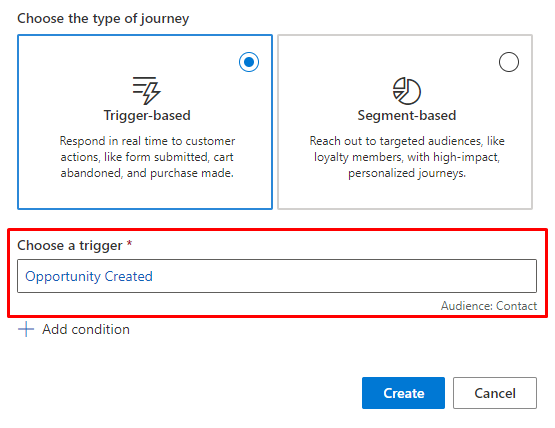Click the Segment-based description about targeted audiences
555x428 pixels.
click(x=407, y=157)
